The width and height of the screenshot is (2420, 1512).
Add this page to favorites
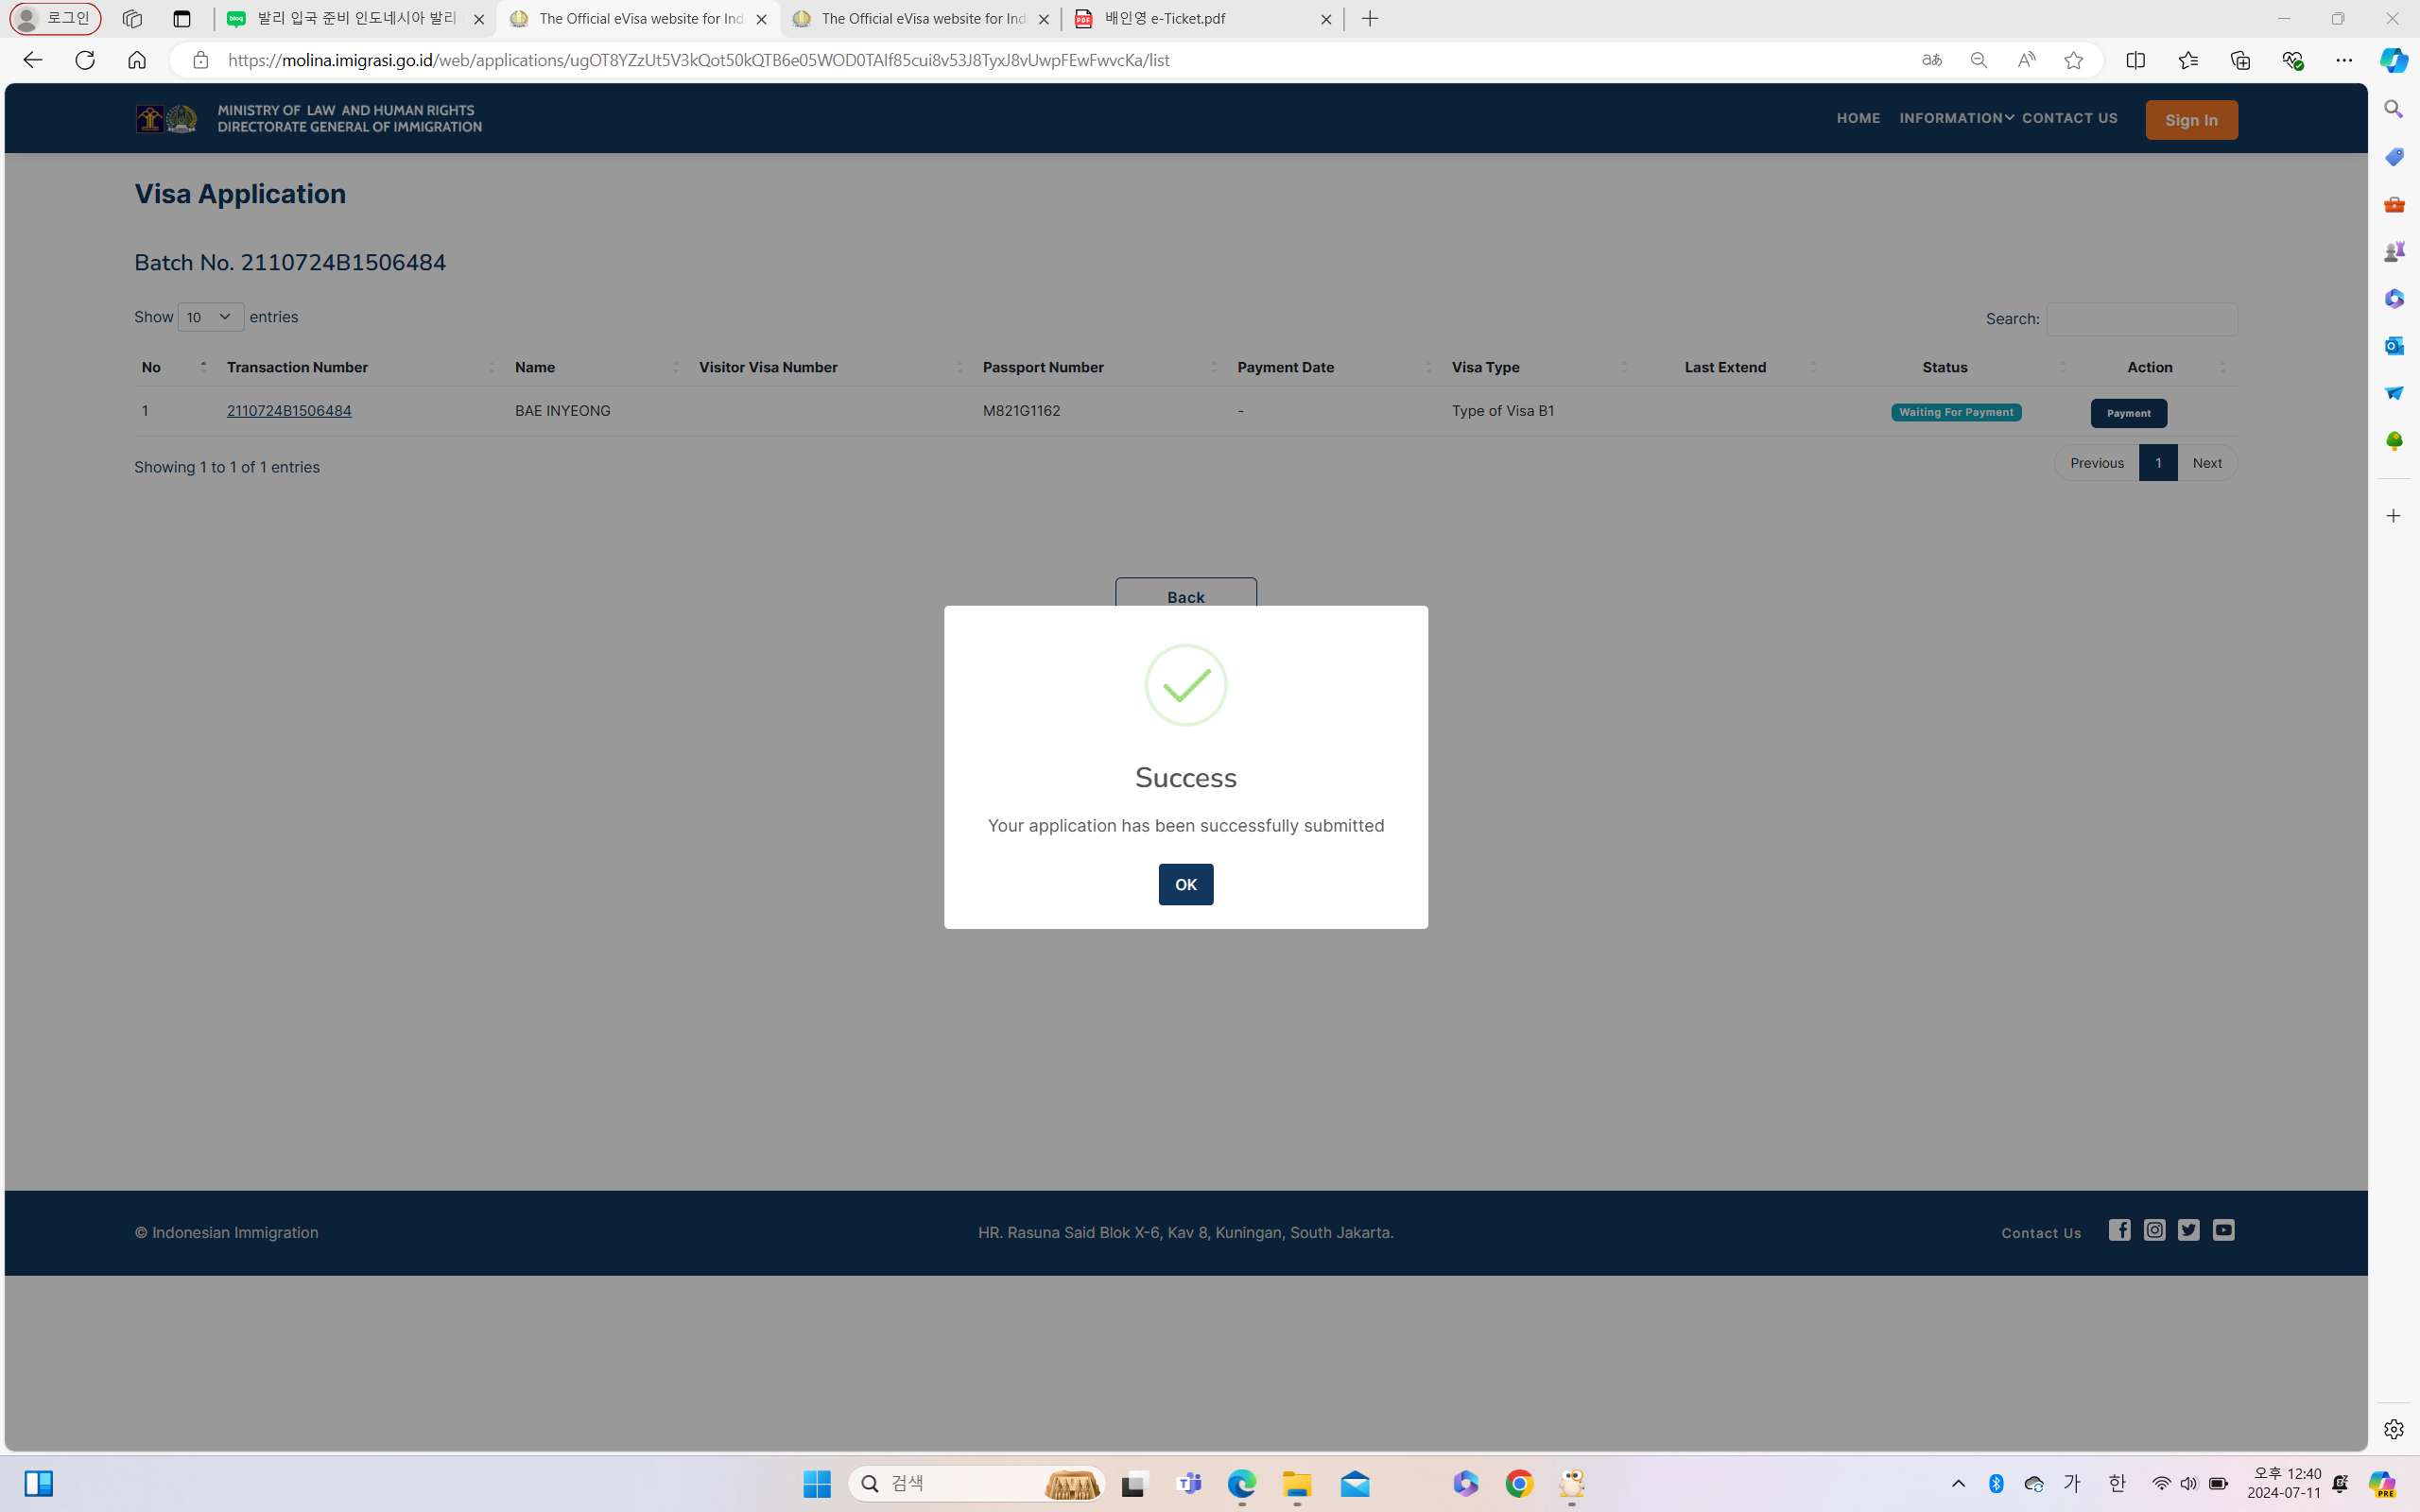pos(2072,60)
